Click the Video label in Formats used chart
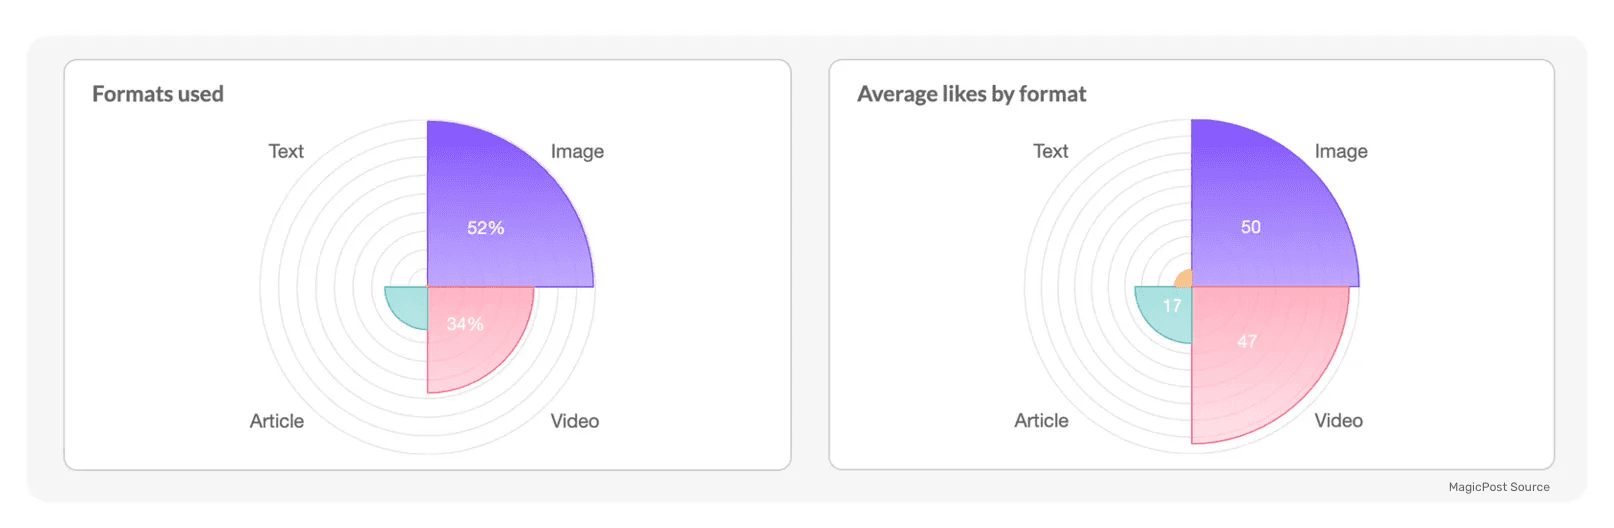The height and width of the screenshot is (528, 1614). click(x=575, y=421)
